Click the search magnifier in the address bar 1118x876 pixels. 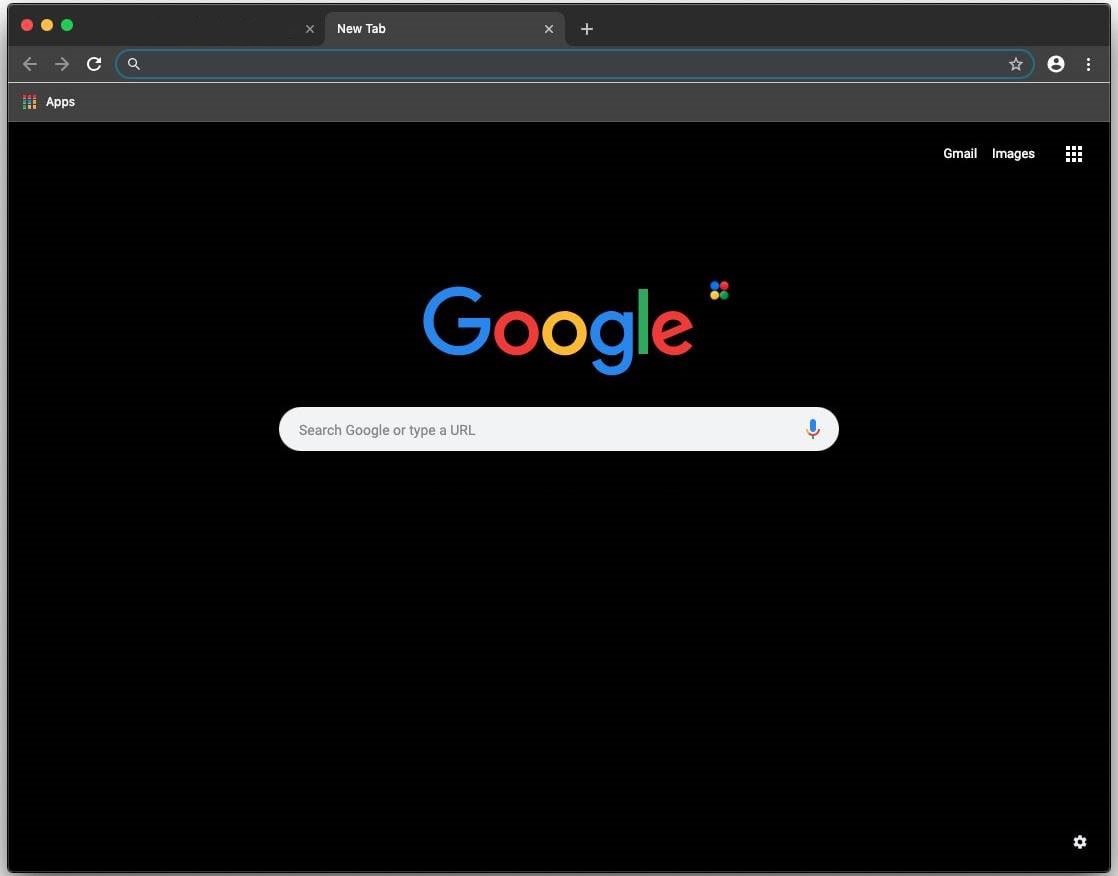pos(133,64)
